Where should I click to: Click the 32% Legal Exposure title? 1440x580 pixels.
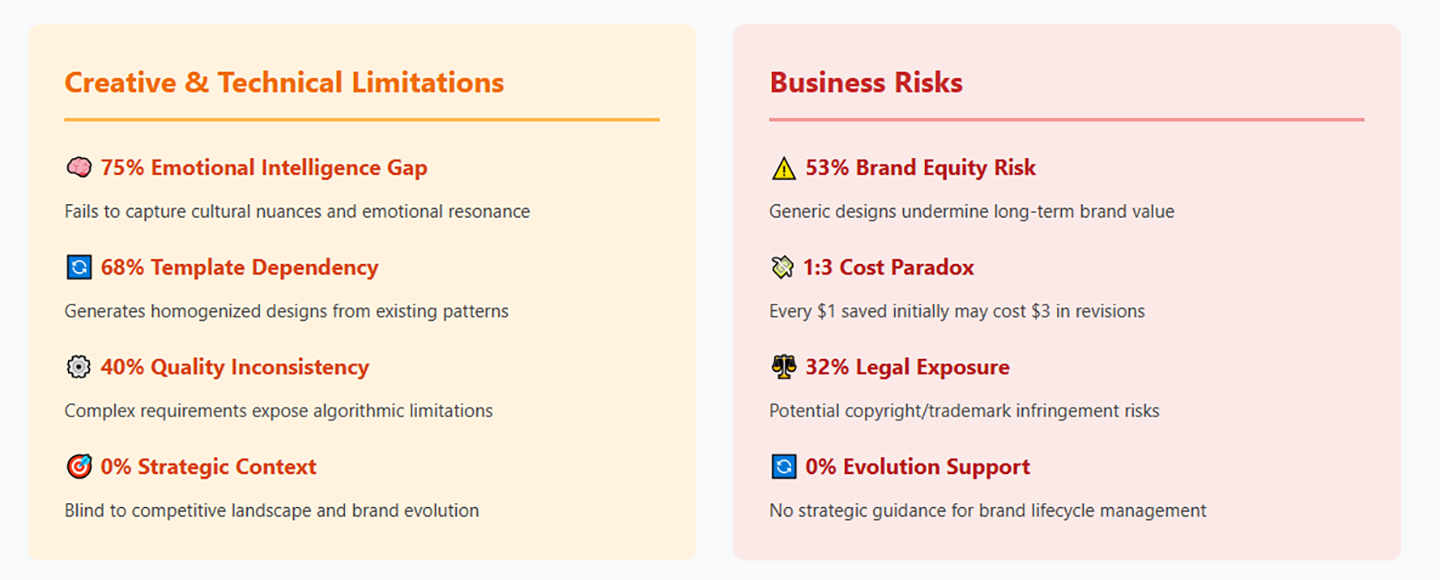click(x=908, y=368)
